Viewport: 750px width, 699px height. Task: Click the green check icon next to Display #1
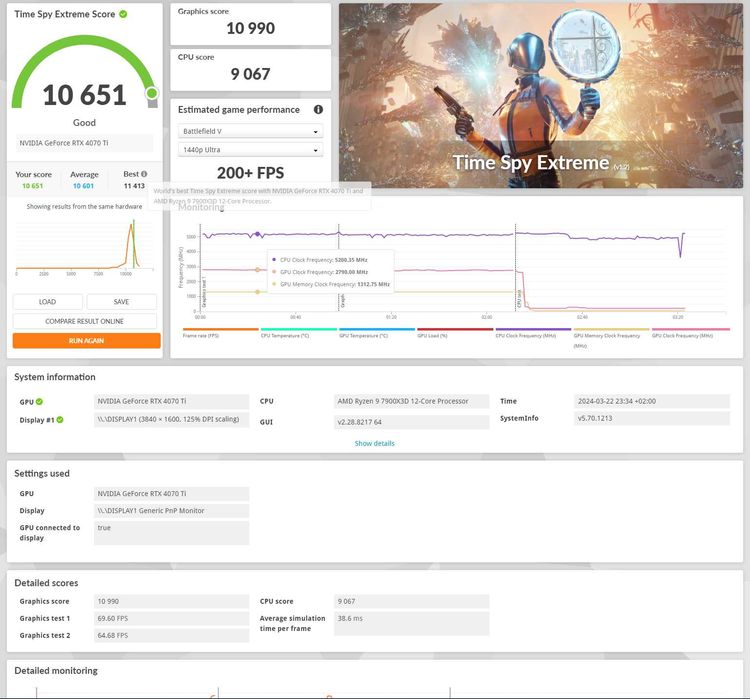[60, 420]
